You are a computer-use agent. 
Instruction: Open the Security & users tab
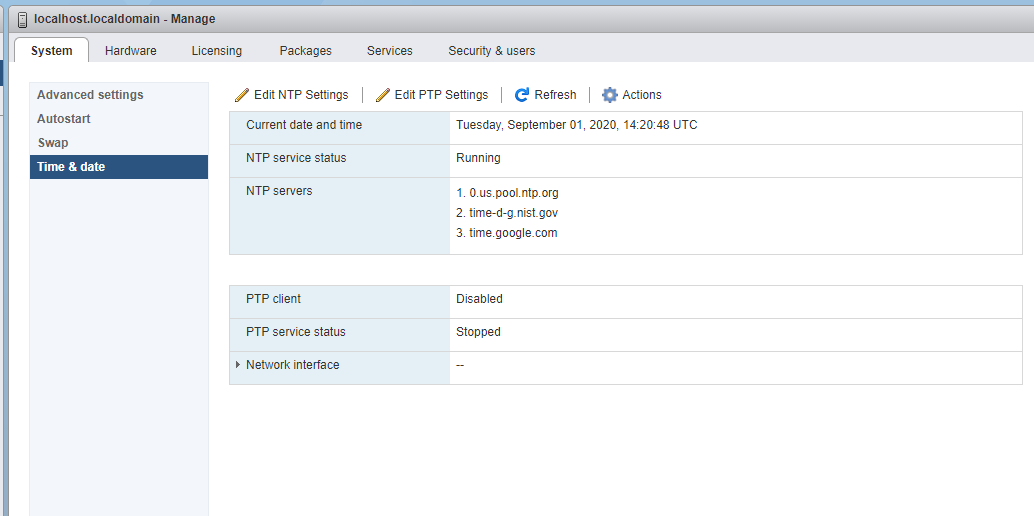coord(491,51)
